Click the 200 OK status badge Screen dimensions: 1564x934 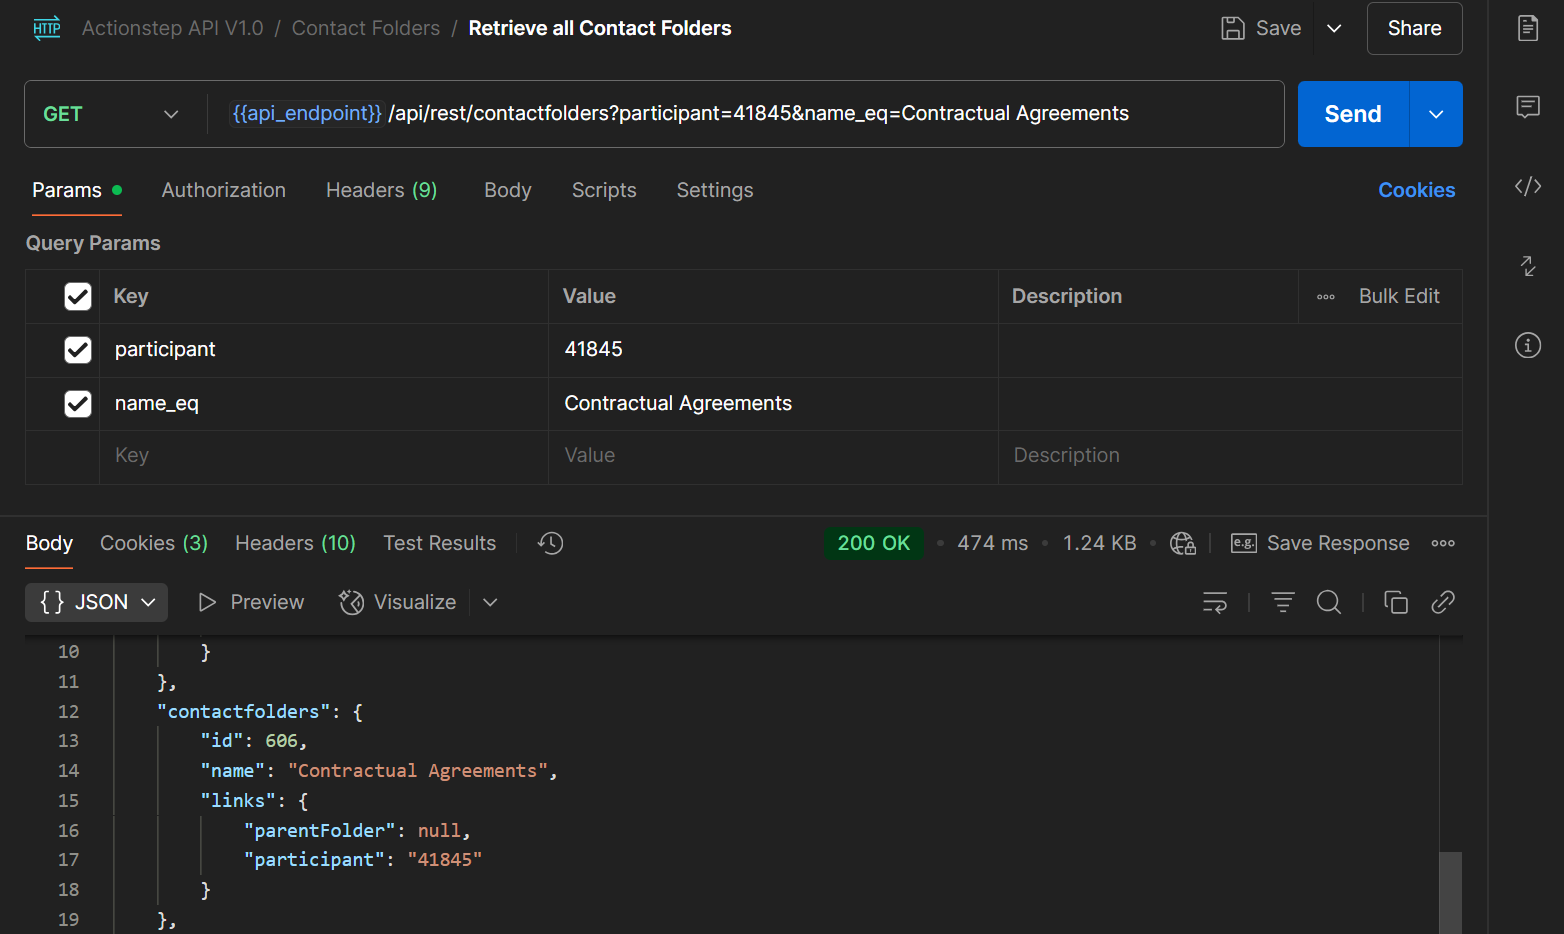tap(874, 543)
